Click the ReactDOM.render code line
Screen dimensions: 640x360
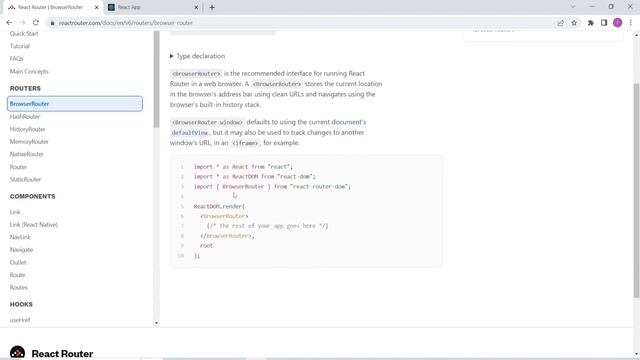(x=219, y=206)
